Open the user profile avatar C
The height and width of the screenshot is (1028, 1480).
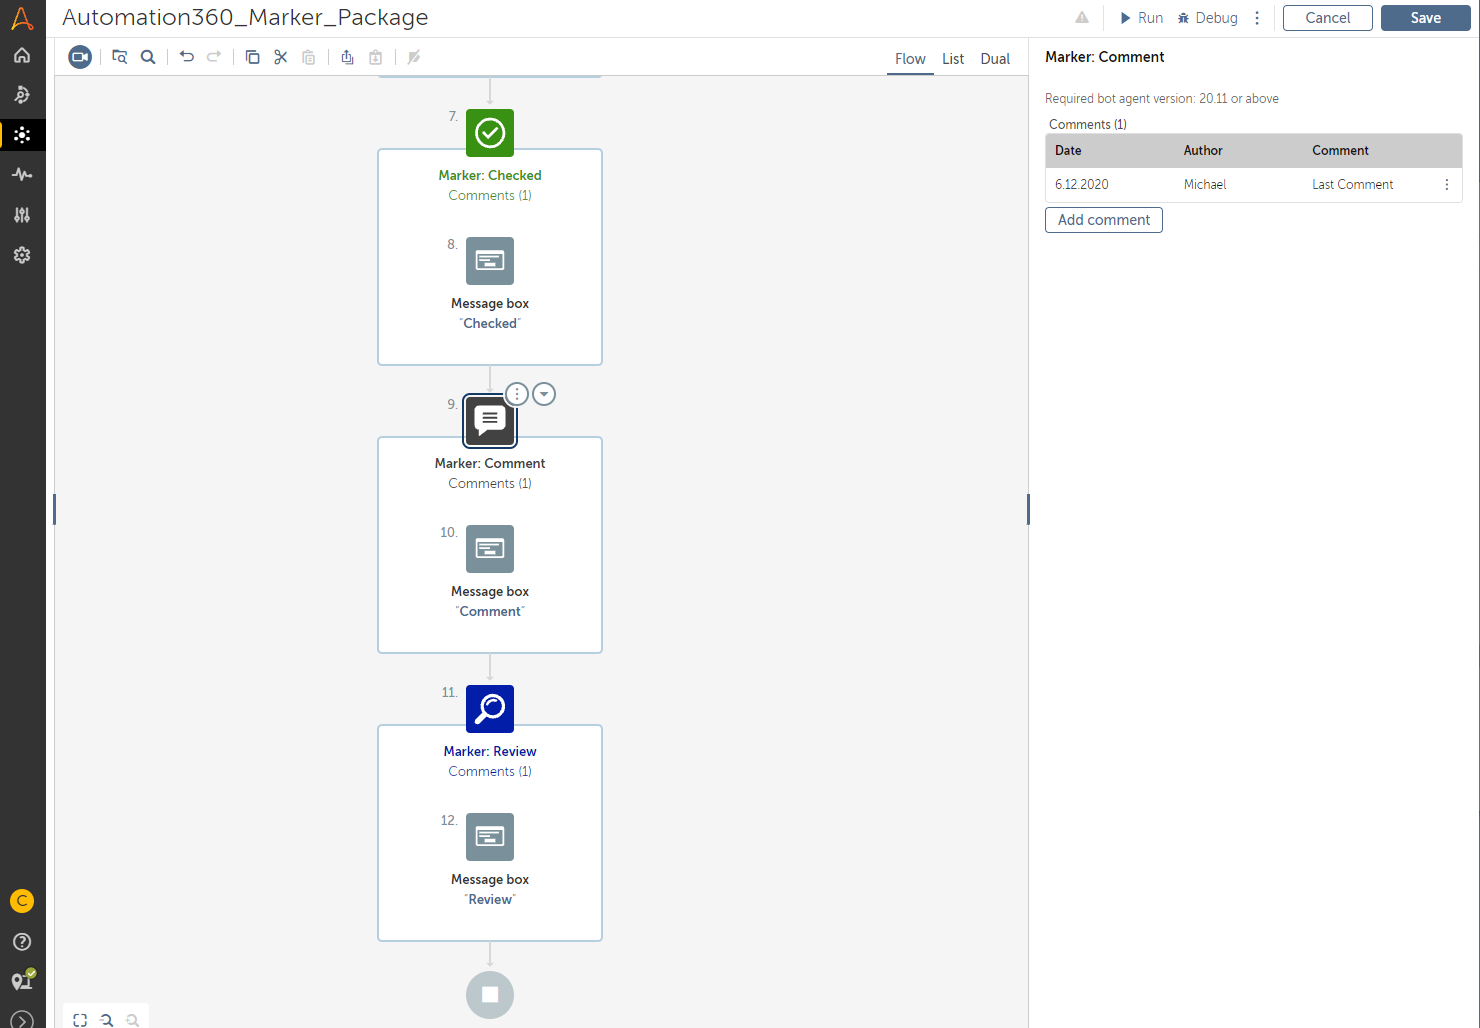coord(22,901)
